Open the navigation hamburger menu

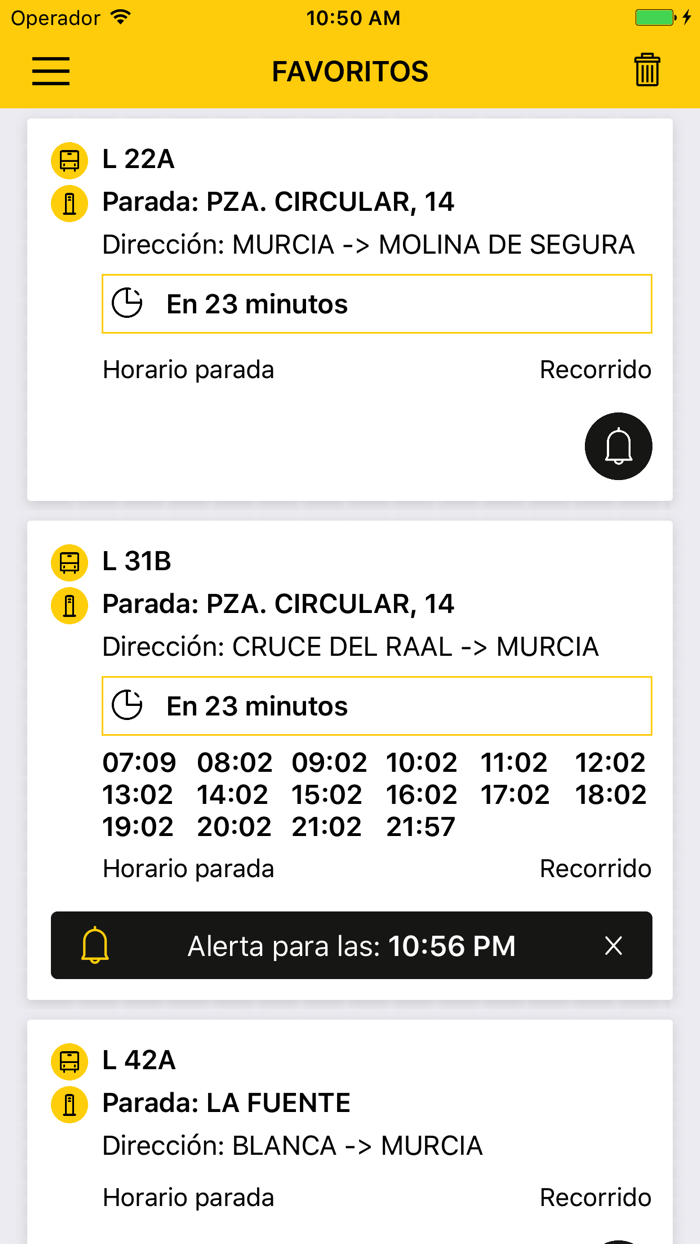[50, 71]
